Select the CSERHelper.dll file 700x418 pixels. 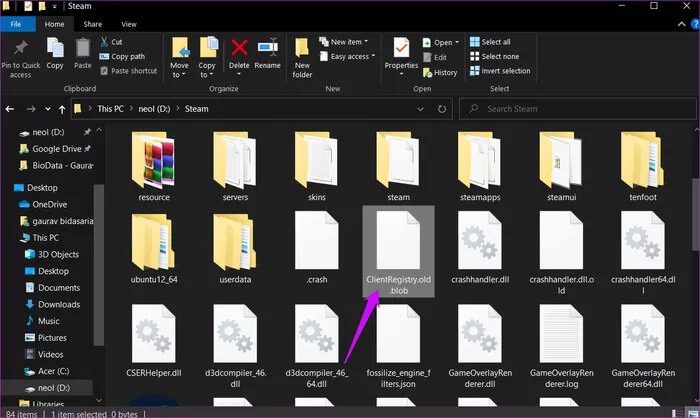point(154,341)
